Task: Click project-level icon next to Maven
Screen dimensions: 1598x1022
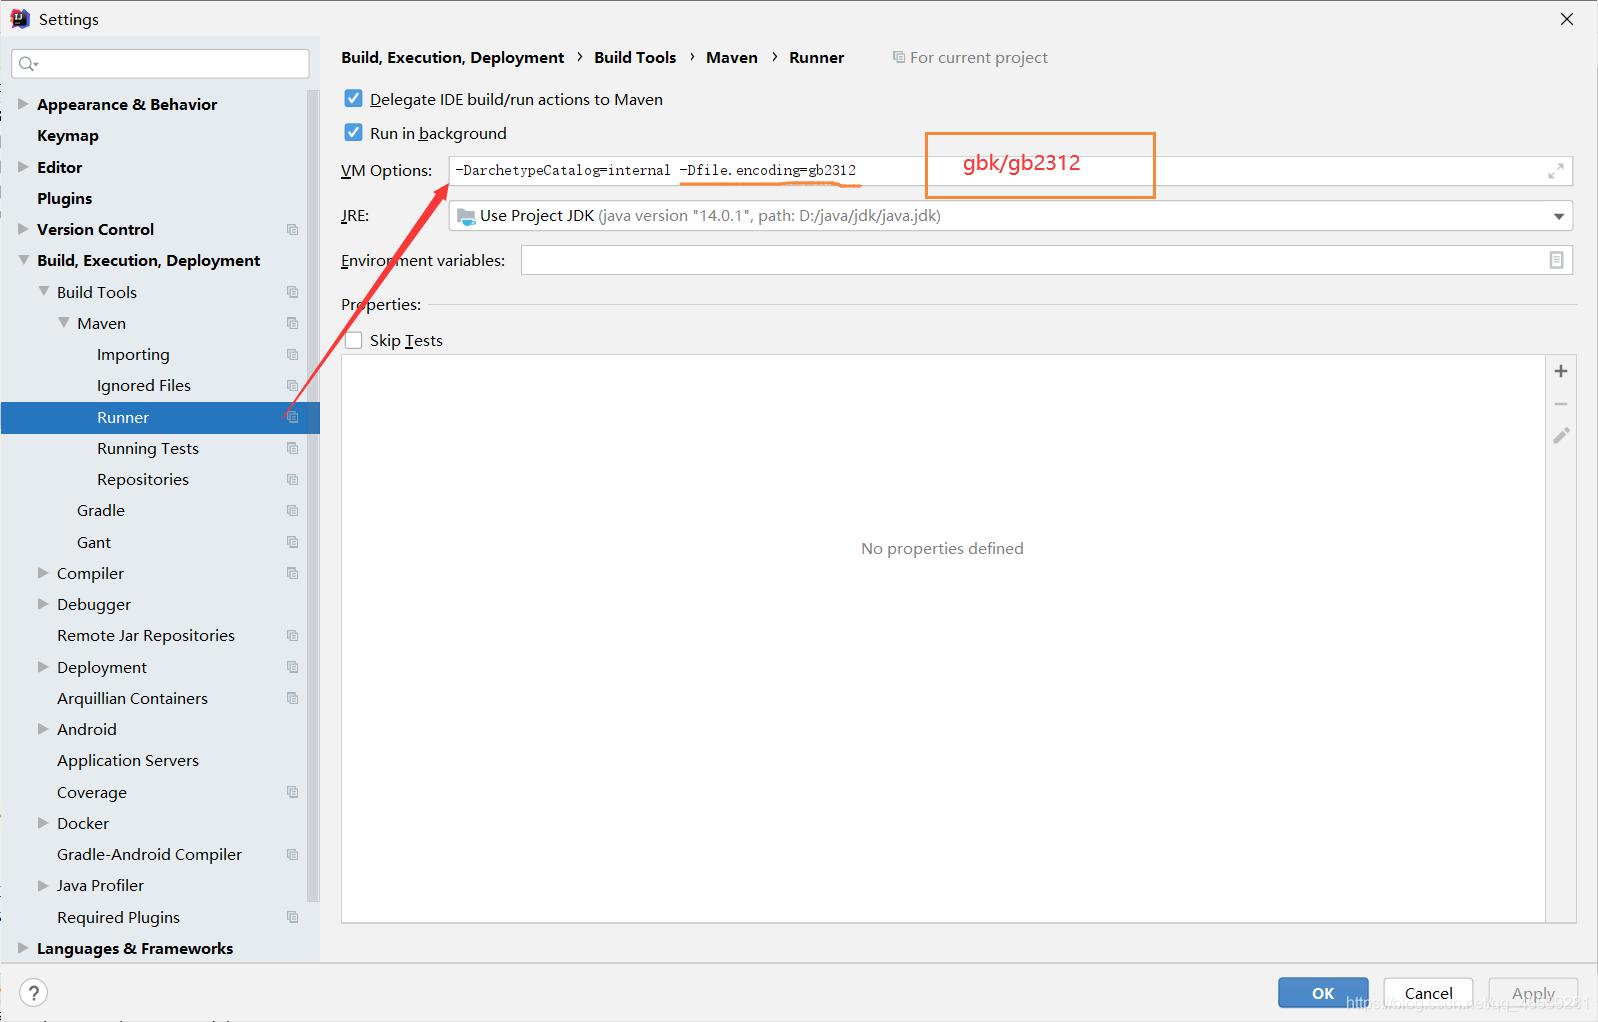Action: click(292, 323)
